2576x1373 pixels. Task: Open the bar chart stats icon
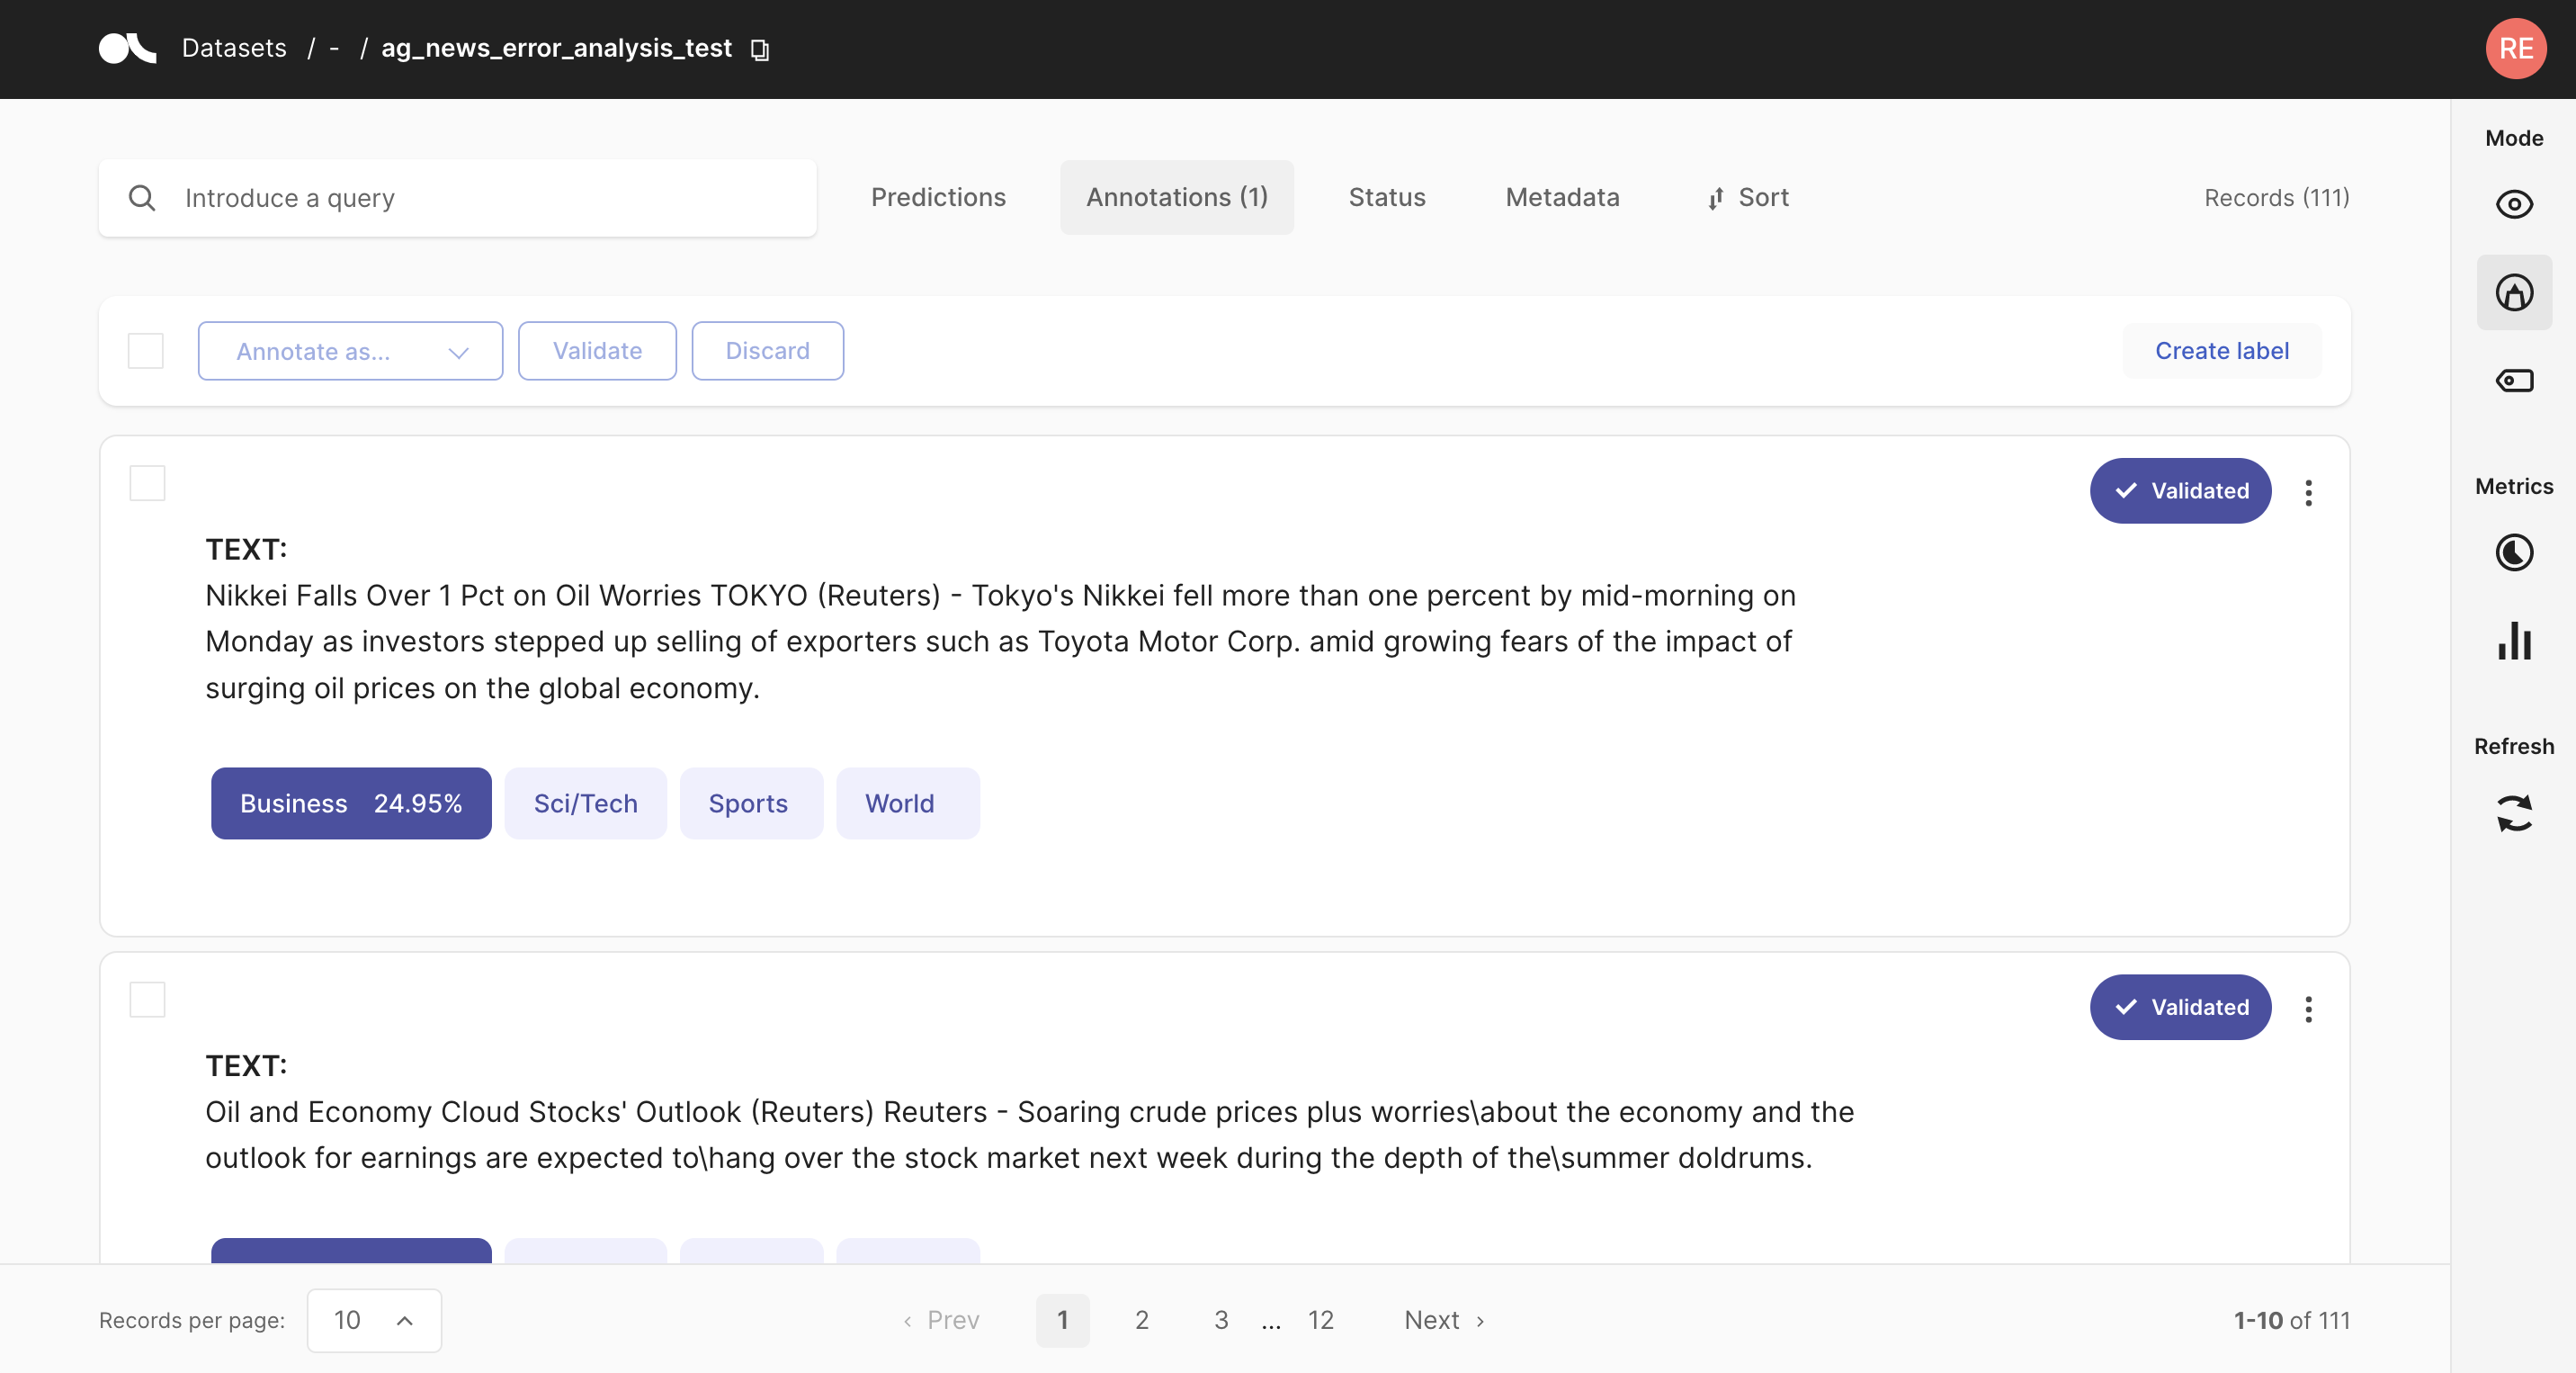[2514, 641]
